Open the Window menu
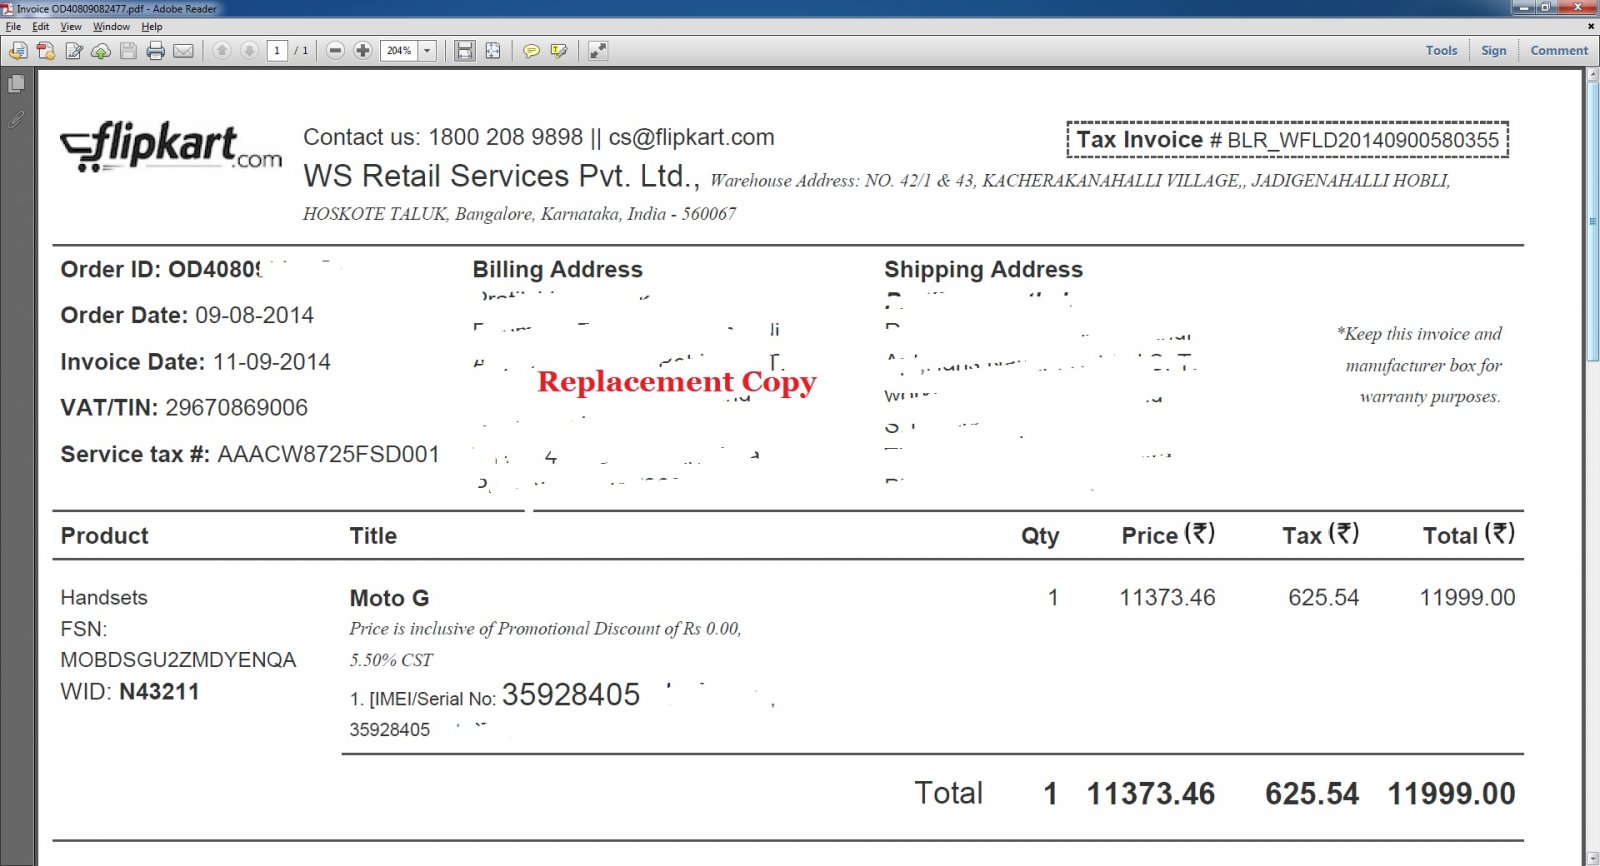 coord(111,27)
